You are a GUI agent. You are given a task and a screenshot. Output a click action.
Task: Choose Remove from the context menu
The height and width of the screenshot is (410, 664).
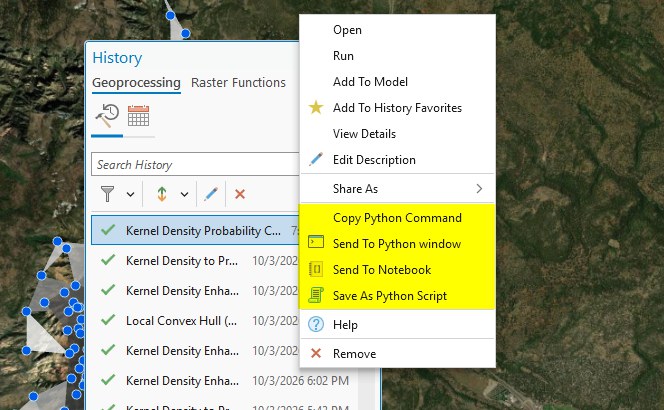pyautogui.click(x=397, y=354)
